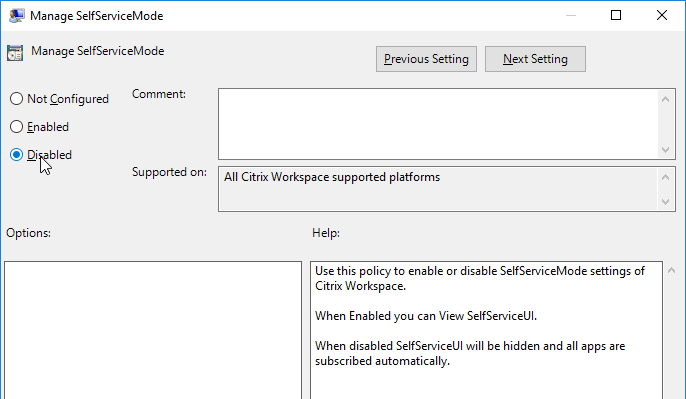Click the Comment box scroll down arrow
686x399 pixels.
click(x=665, y=150)
